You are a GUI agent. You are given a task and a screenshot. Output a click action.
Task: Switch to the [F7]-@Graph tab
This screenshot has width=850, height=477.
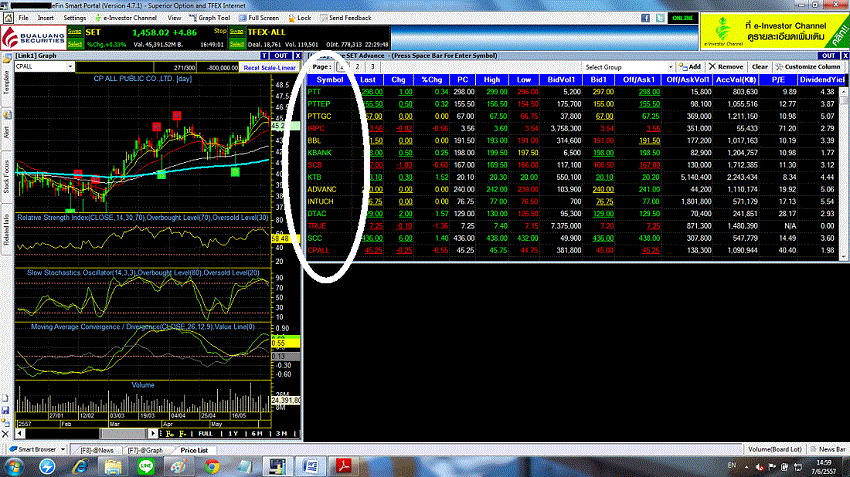click(145, 450)
